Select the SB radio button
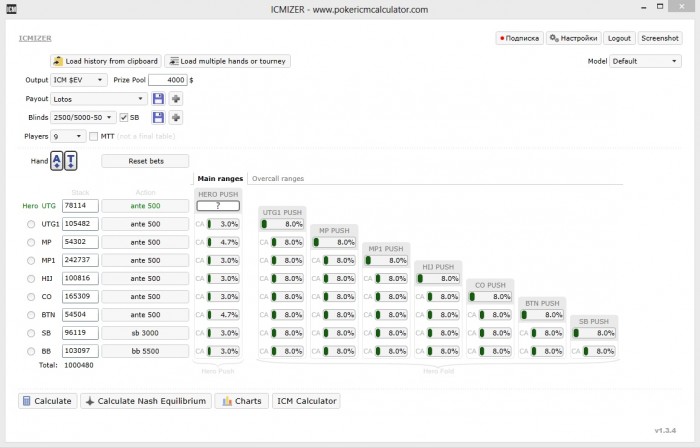Image resolution: width=700 pixels, height=448 pixels. click(31, 333)
